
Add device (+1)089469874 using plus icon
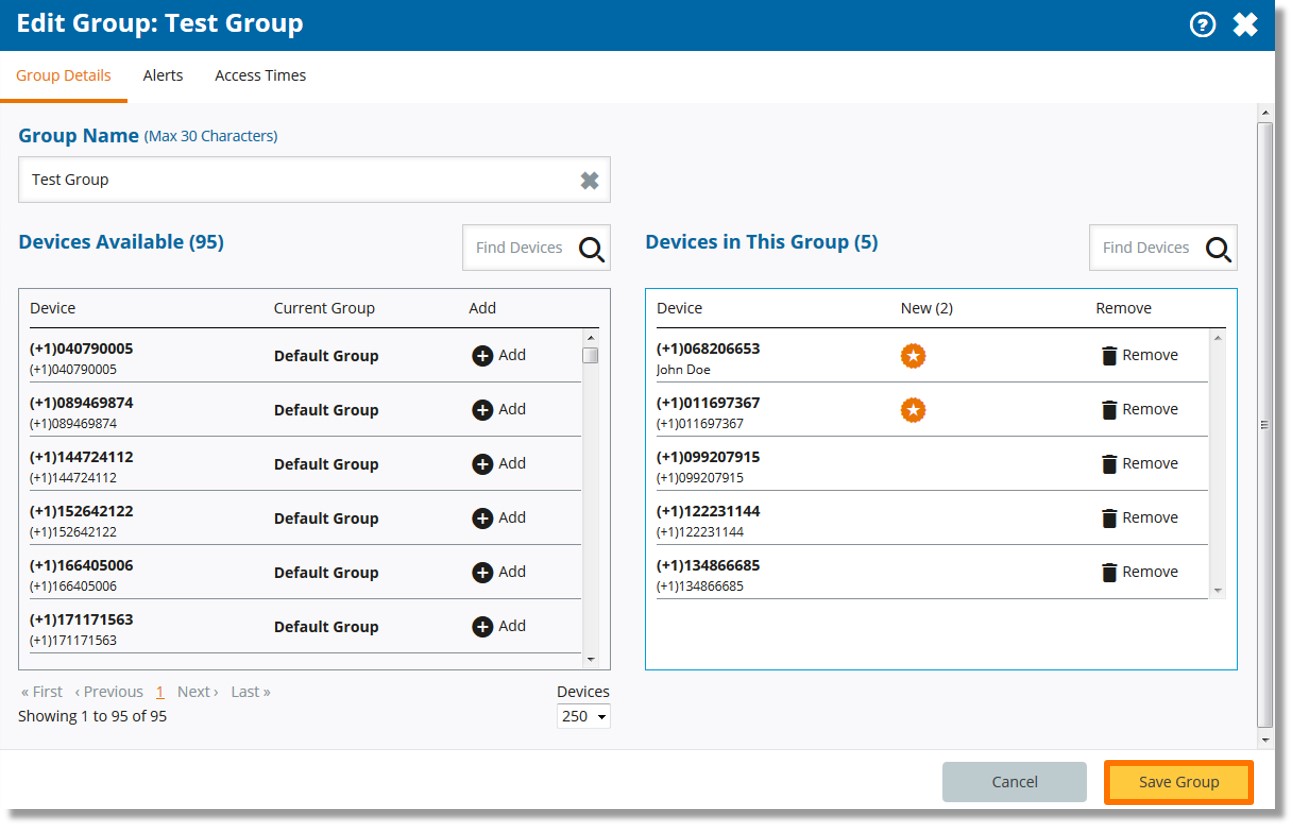pos(482,409)
